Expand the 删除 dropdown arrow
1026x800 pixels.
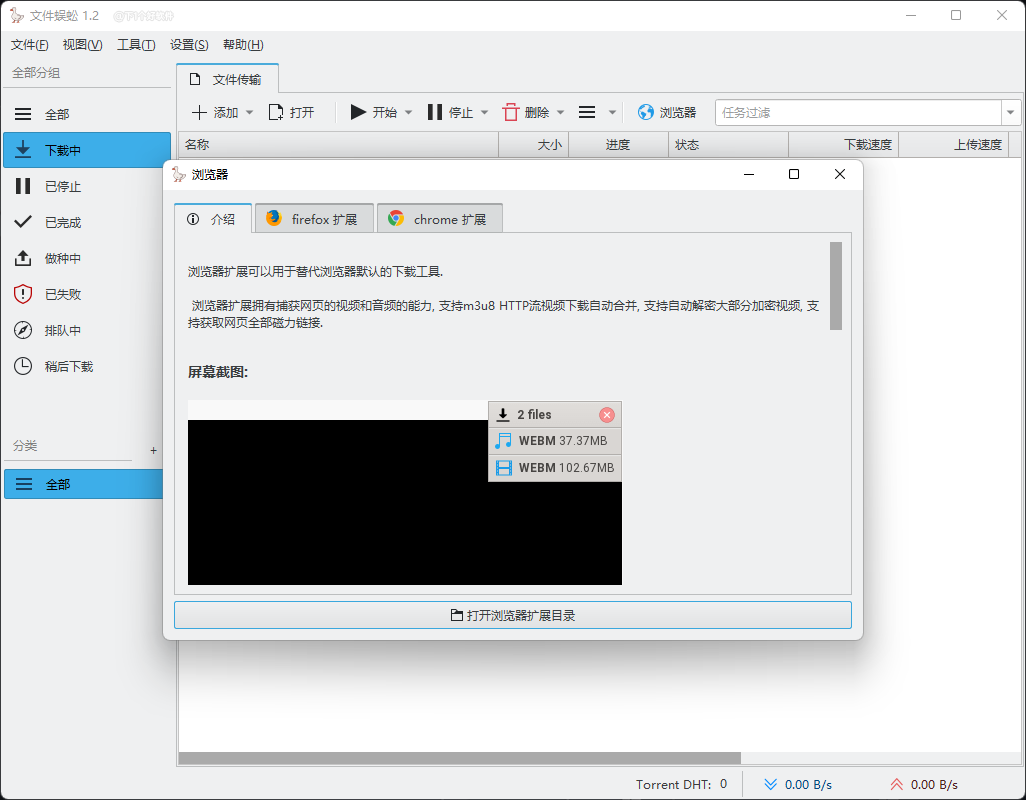coord(560,113)
